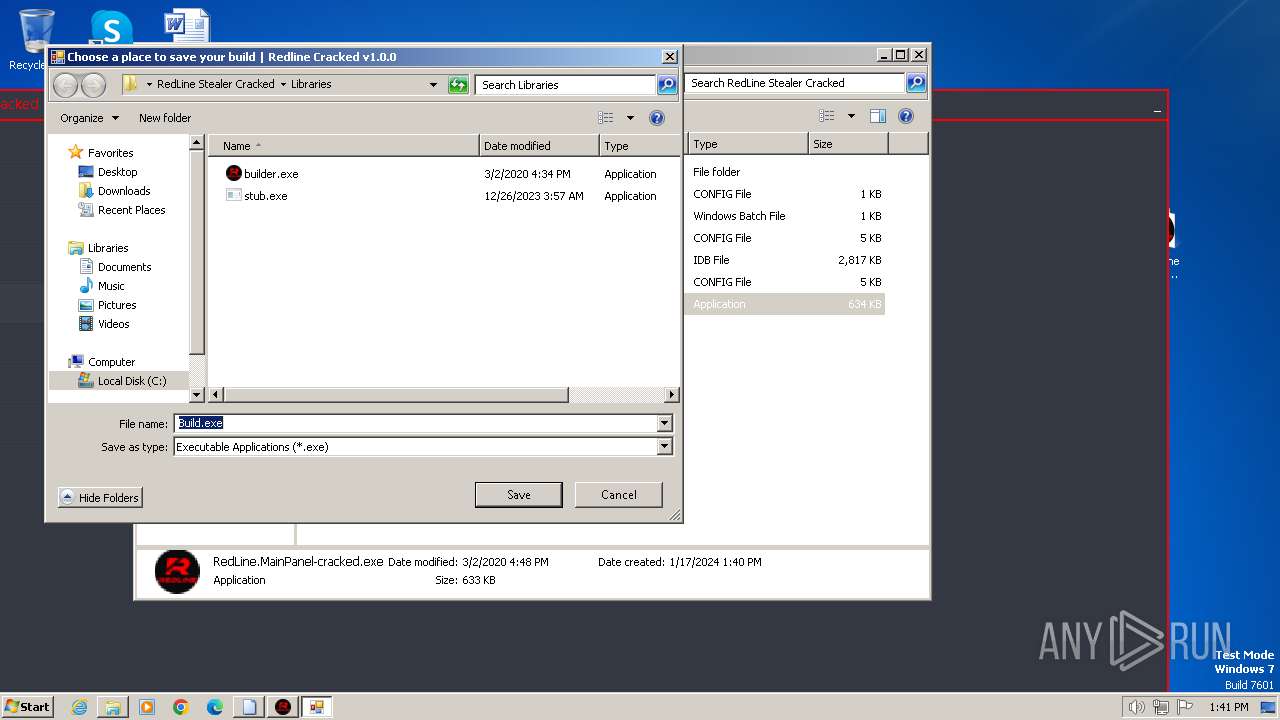Click view icon in Explorer window toolbar
1280x720 pixels.
point(827,116)
